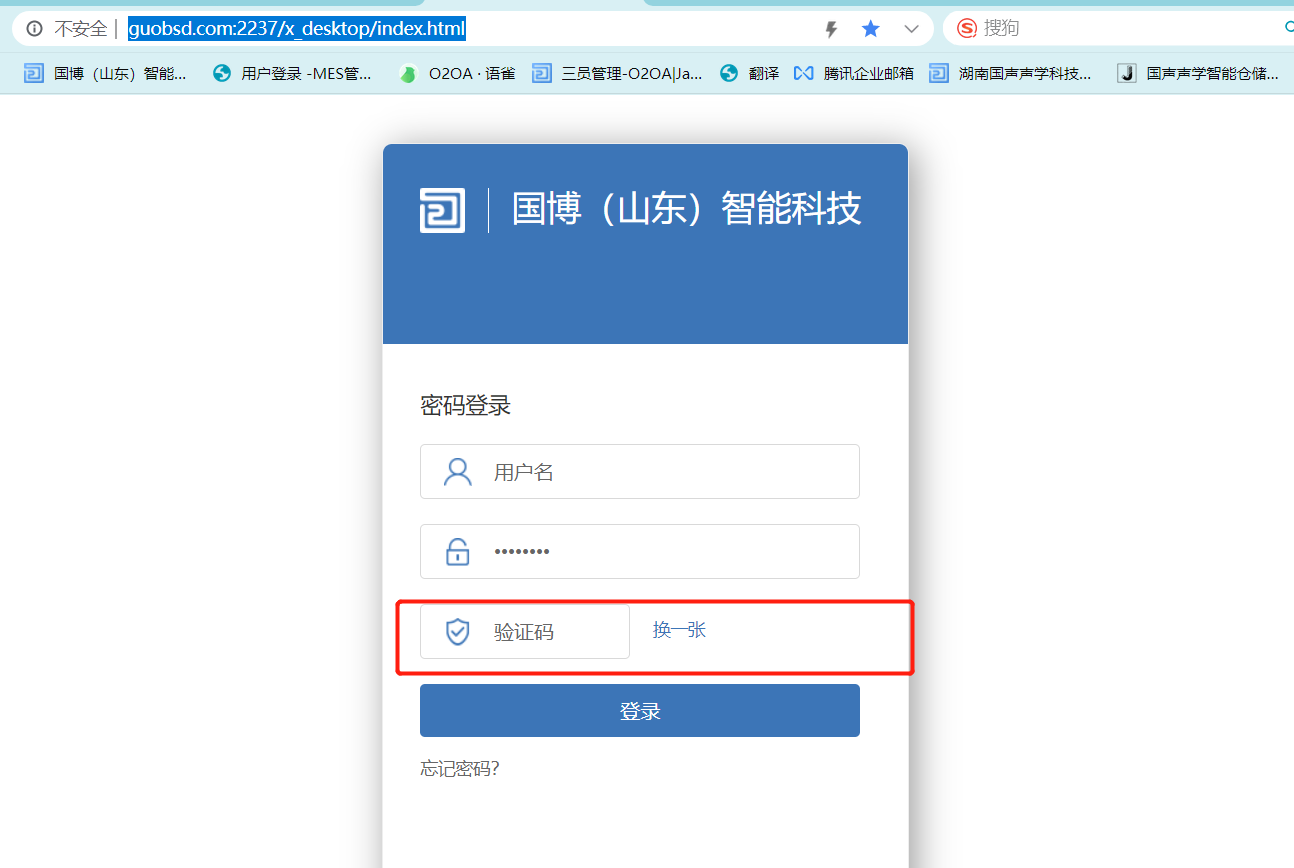Click the 密码登录 heading

[x=466, y=405]
